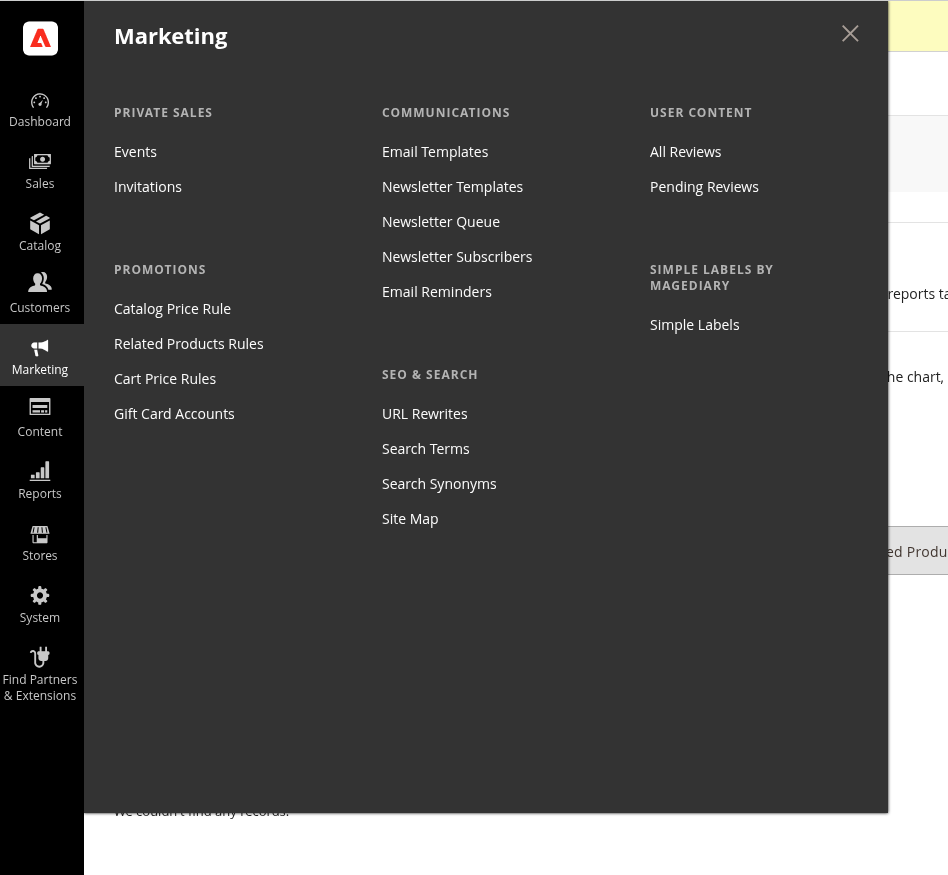Viewport: 948px width, 875px height.
Task: View Pending Reviews under User Content
Action: [704, 187]
